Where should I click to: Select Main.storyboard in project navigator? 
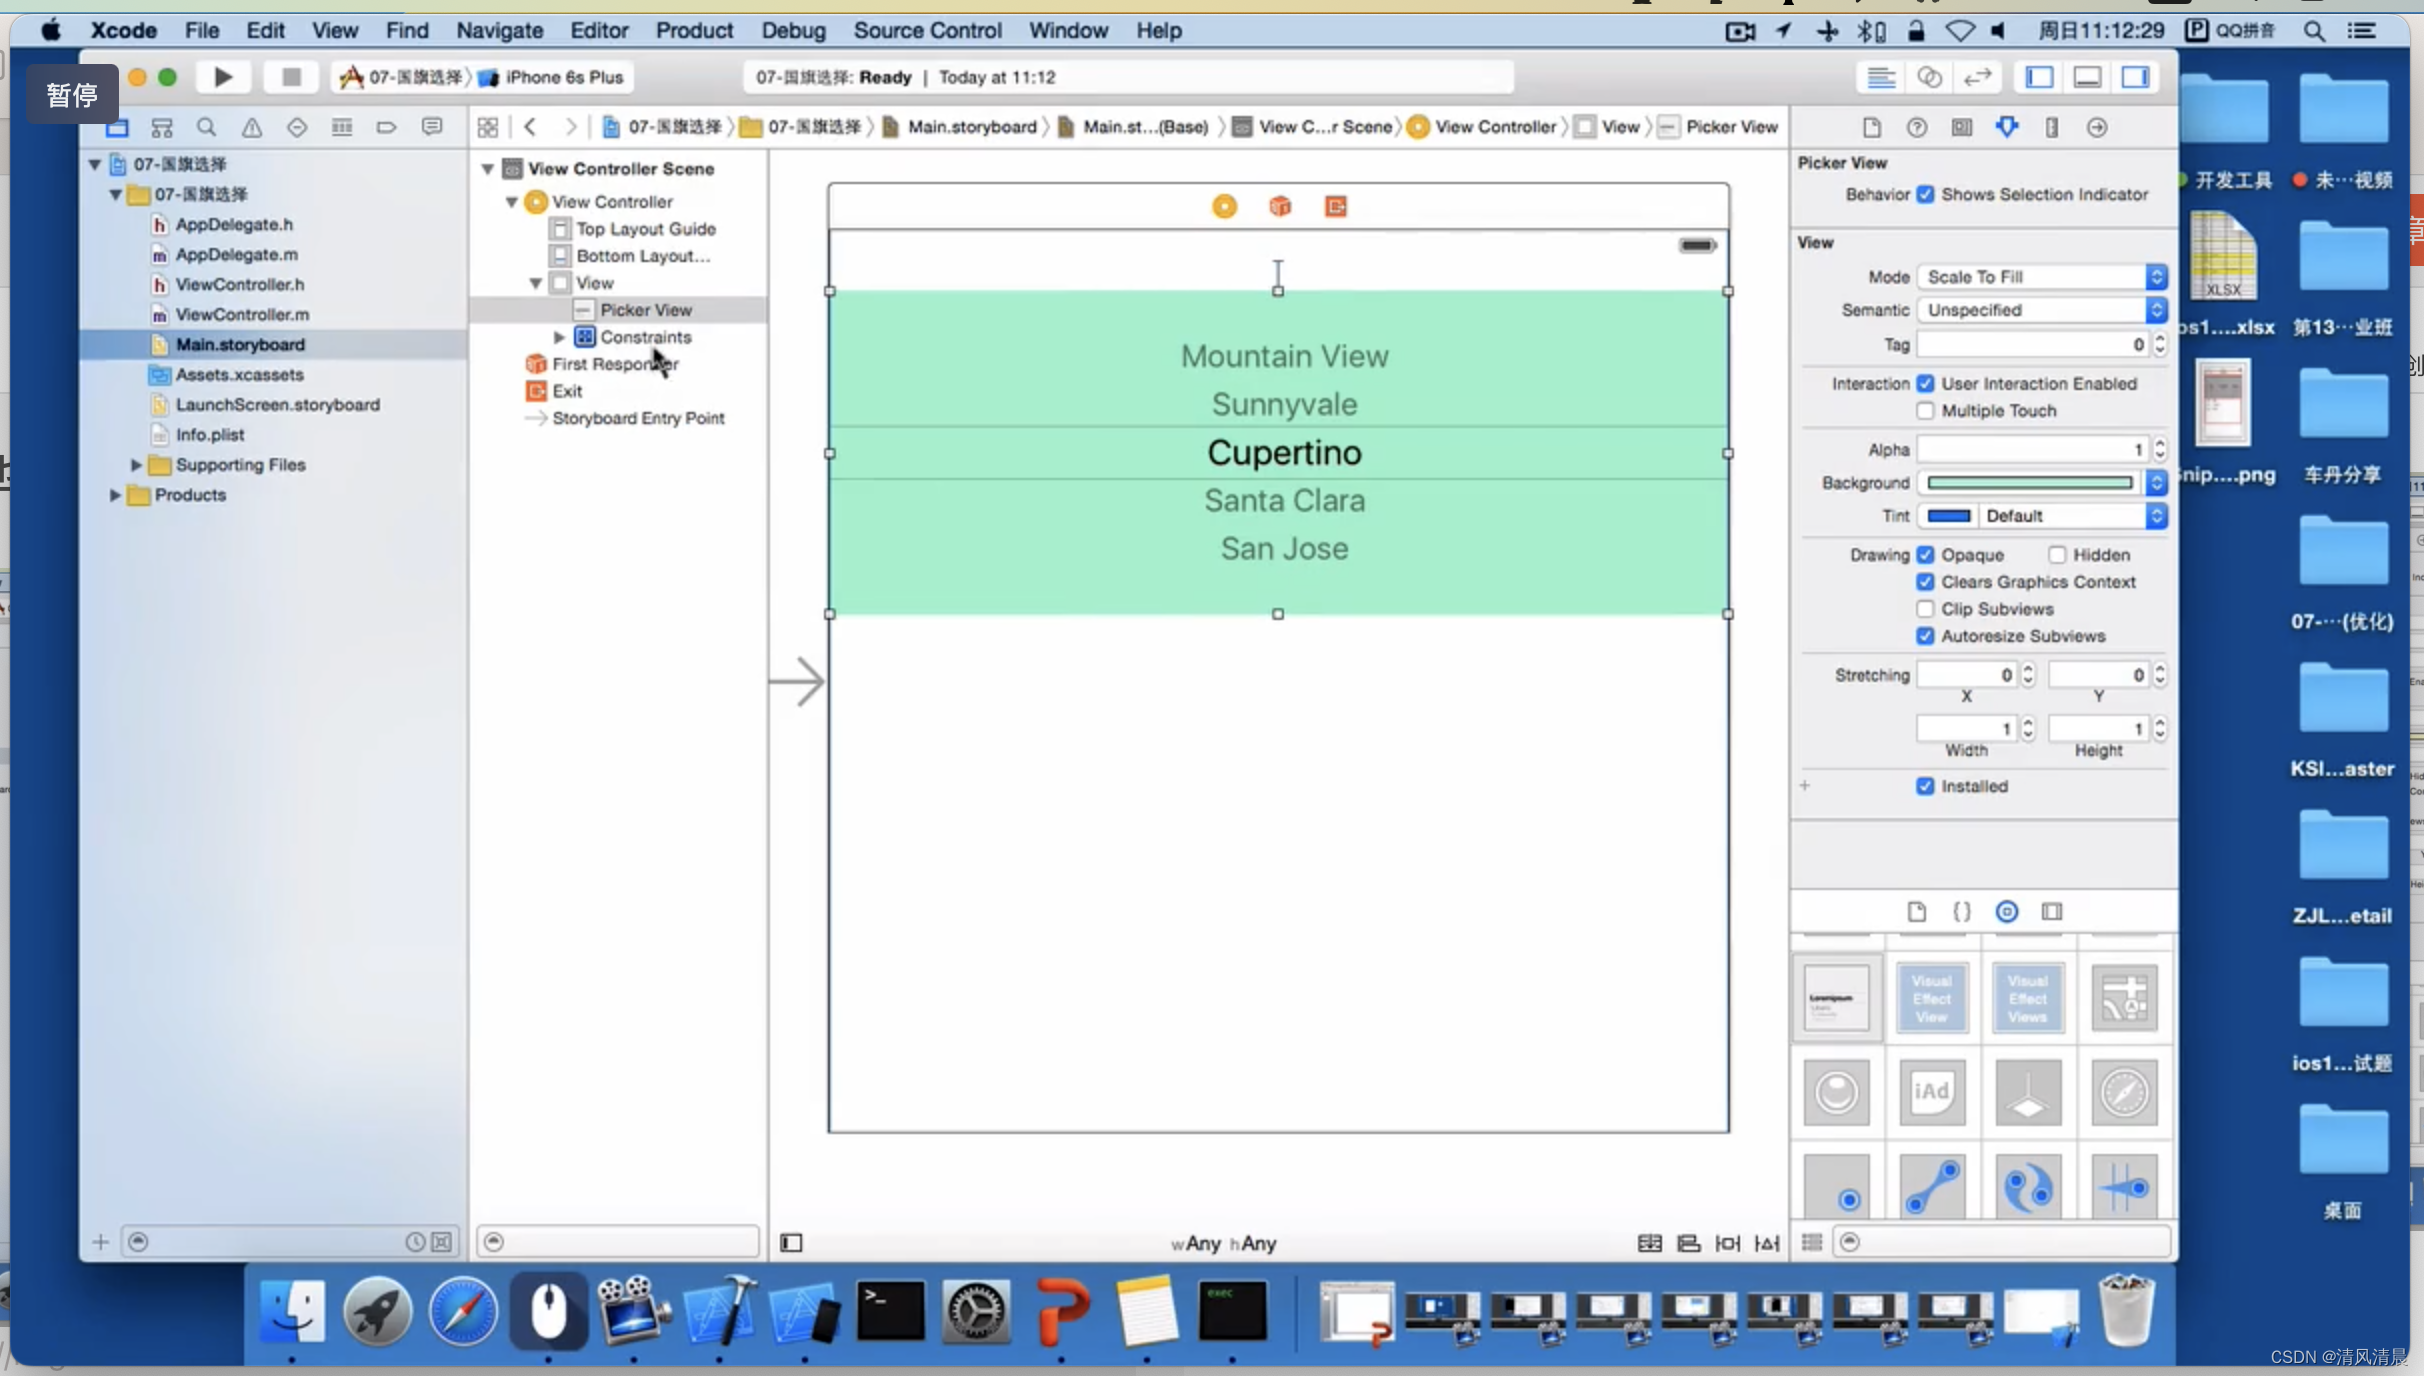point(240,344)
